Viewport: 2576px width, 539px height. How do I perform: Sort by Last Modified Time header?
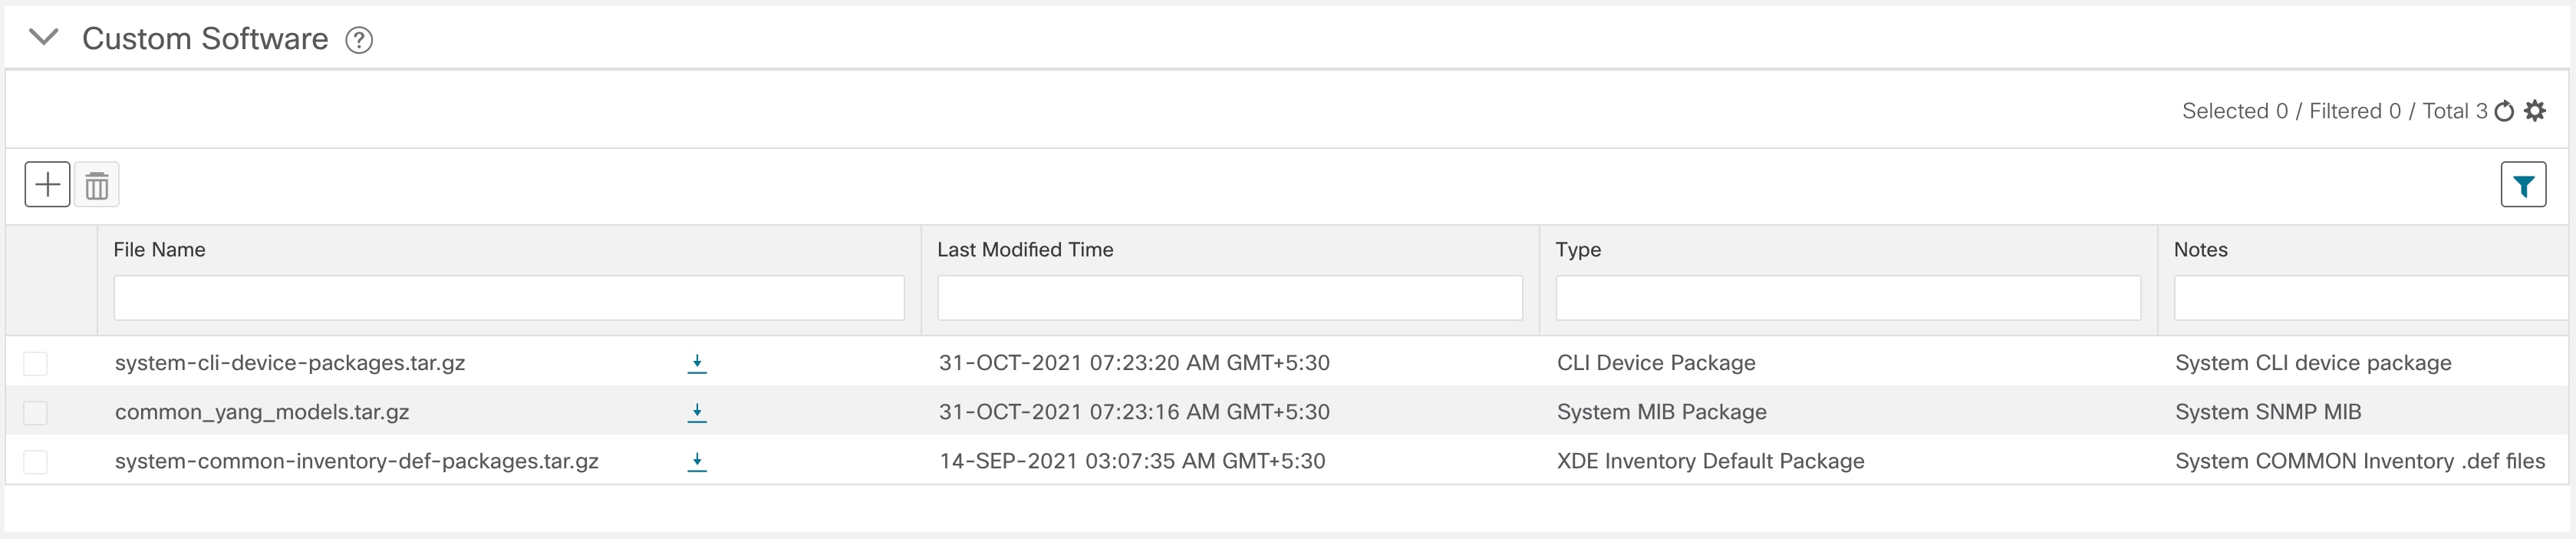pos(1024,250)
